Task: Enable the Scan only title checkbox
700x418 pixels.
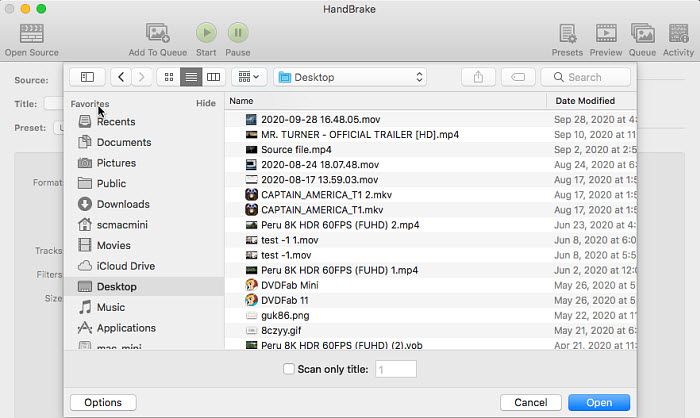Action: point(288,369)
